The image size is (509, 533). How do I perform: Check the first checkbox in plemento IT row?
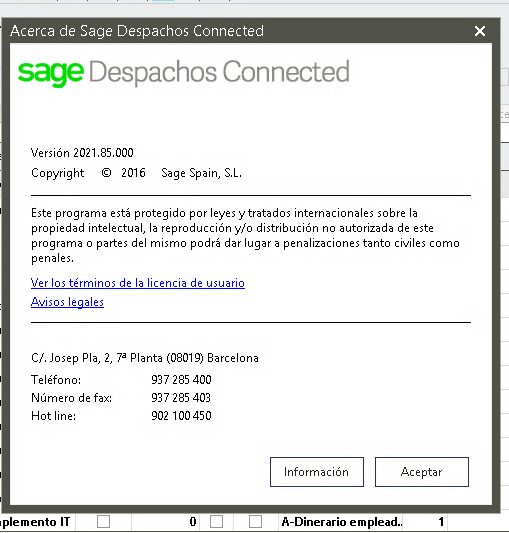[103, 521]
